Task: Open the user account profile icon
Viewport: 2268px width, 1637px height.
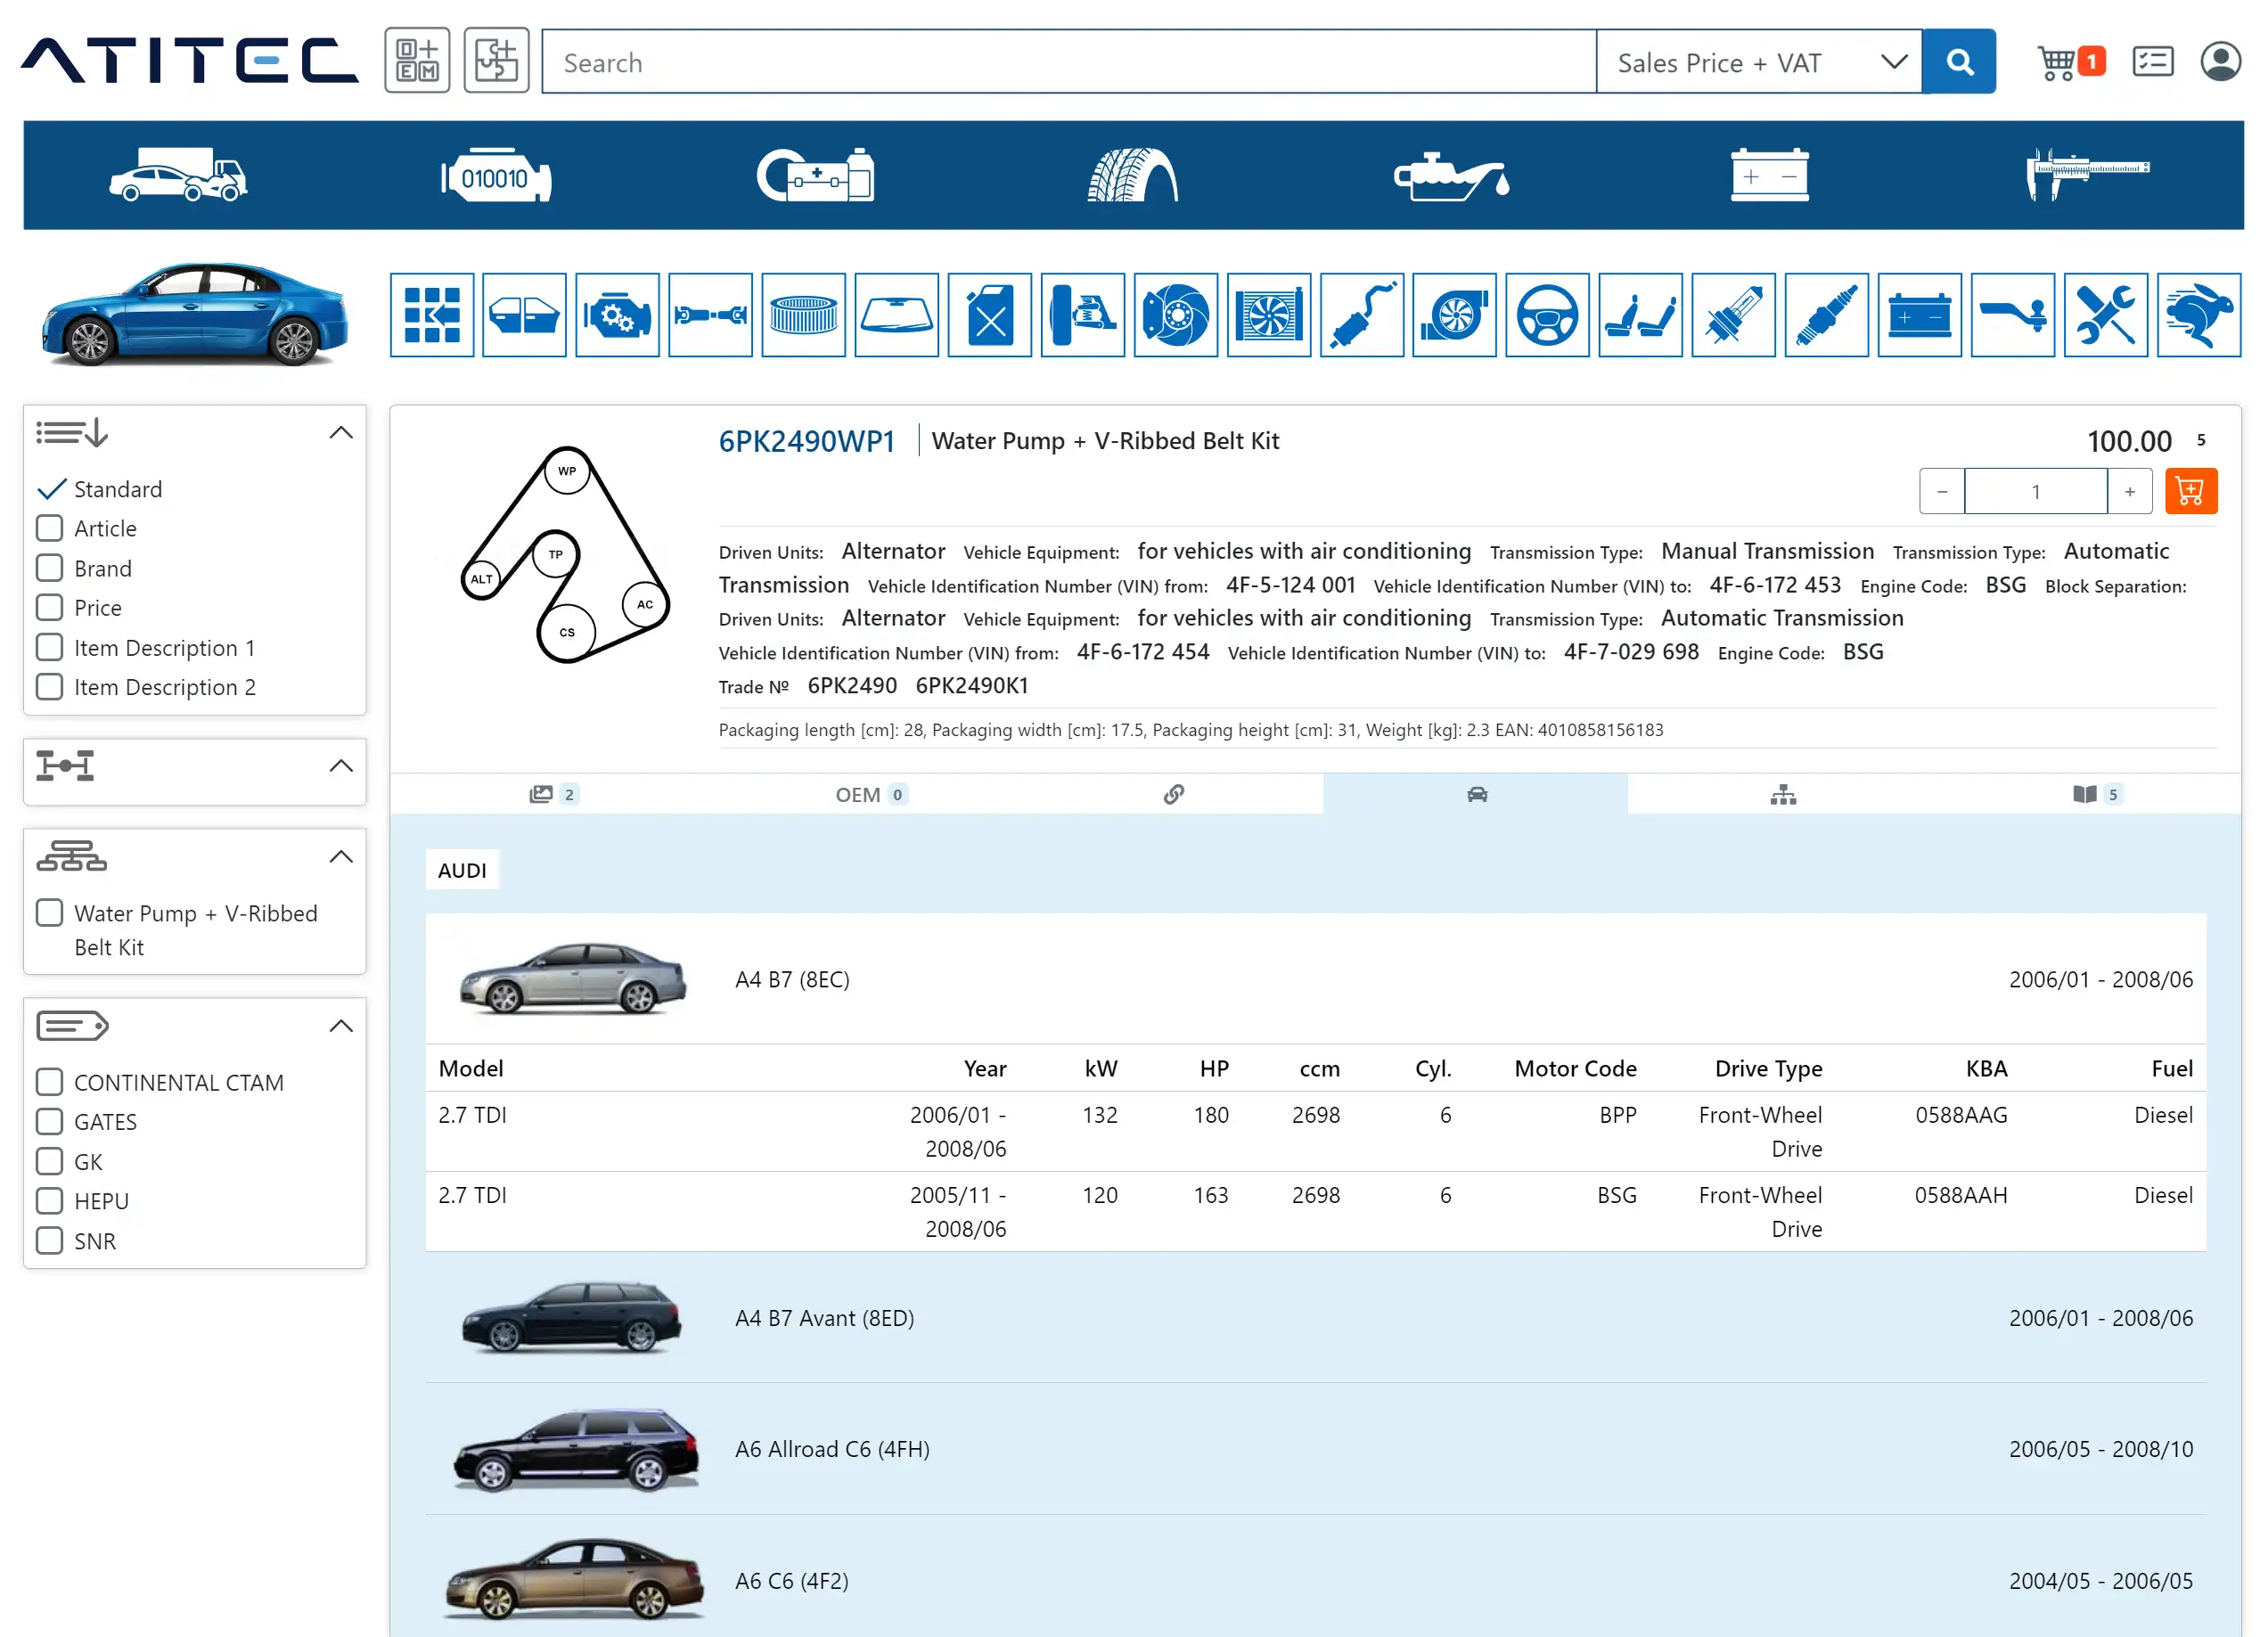Action: 2220,62
